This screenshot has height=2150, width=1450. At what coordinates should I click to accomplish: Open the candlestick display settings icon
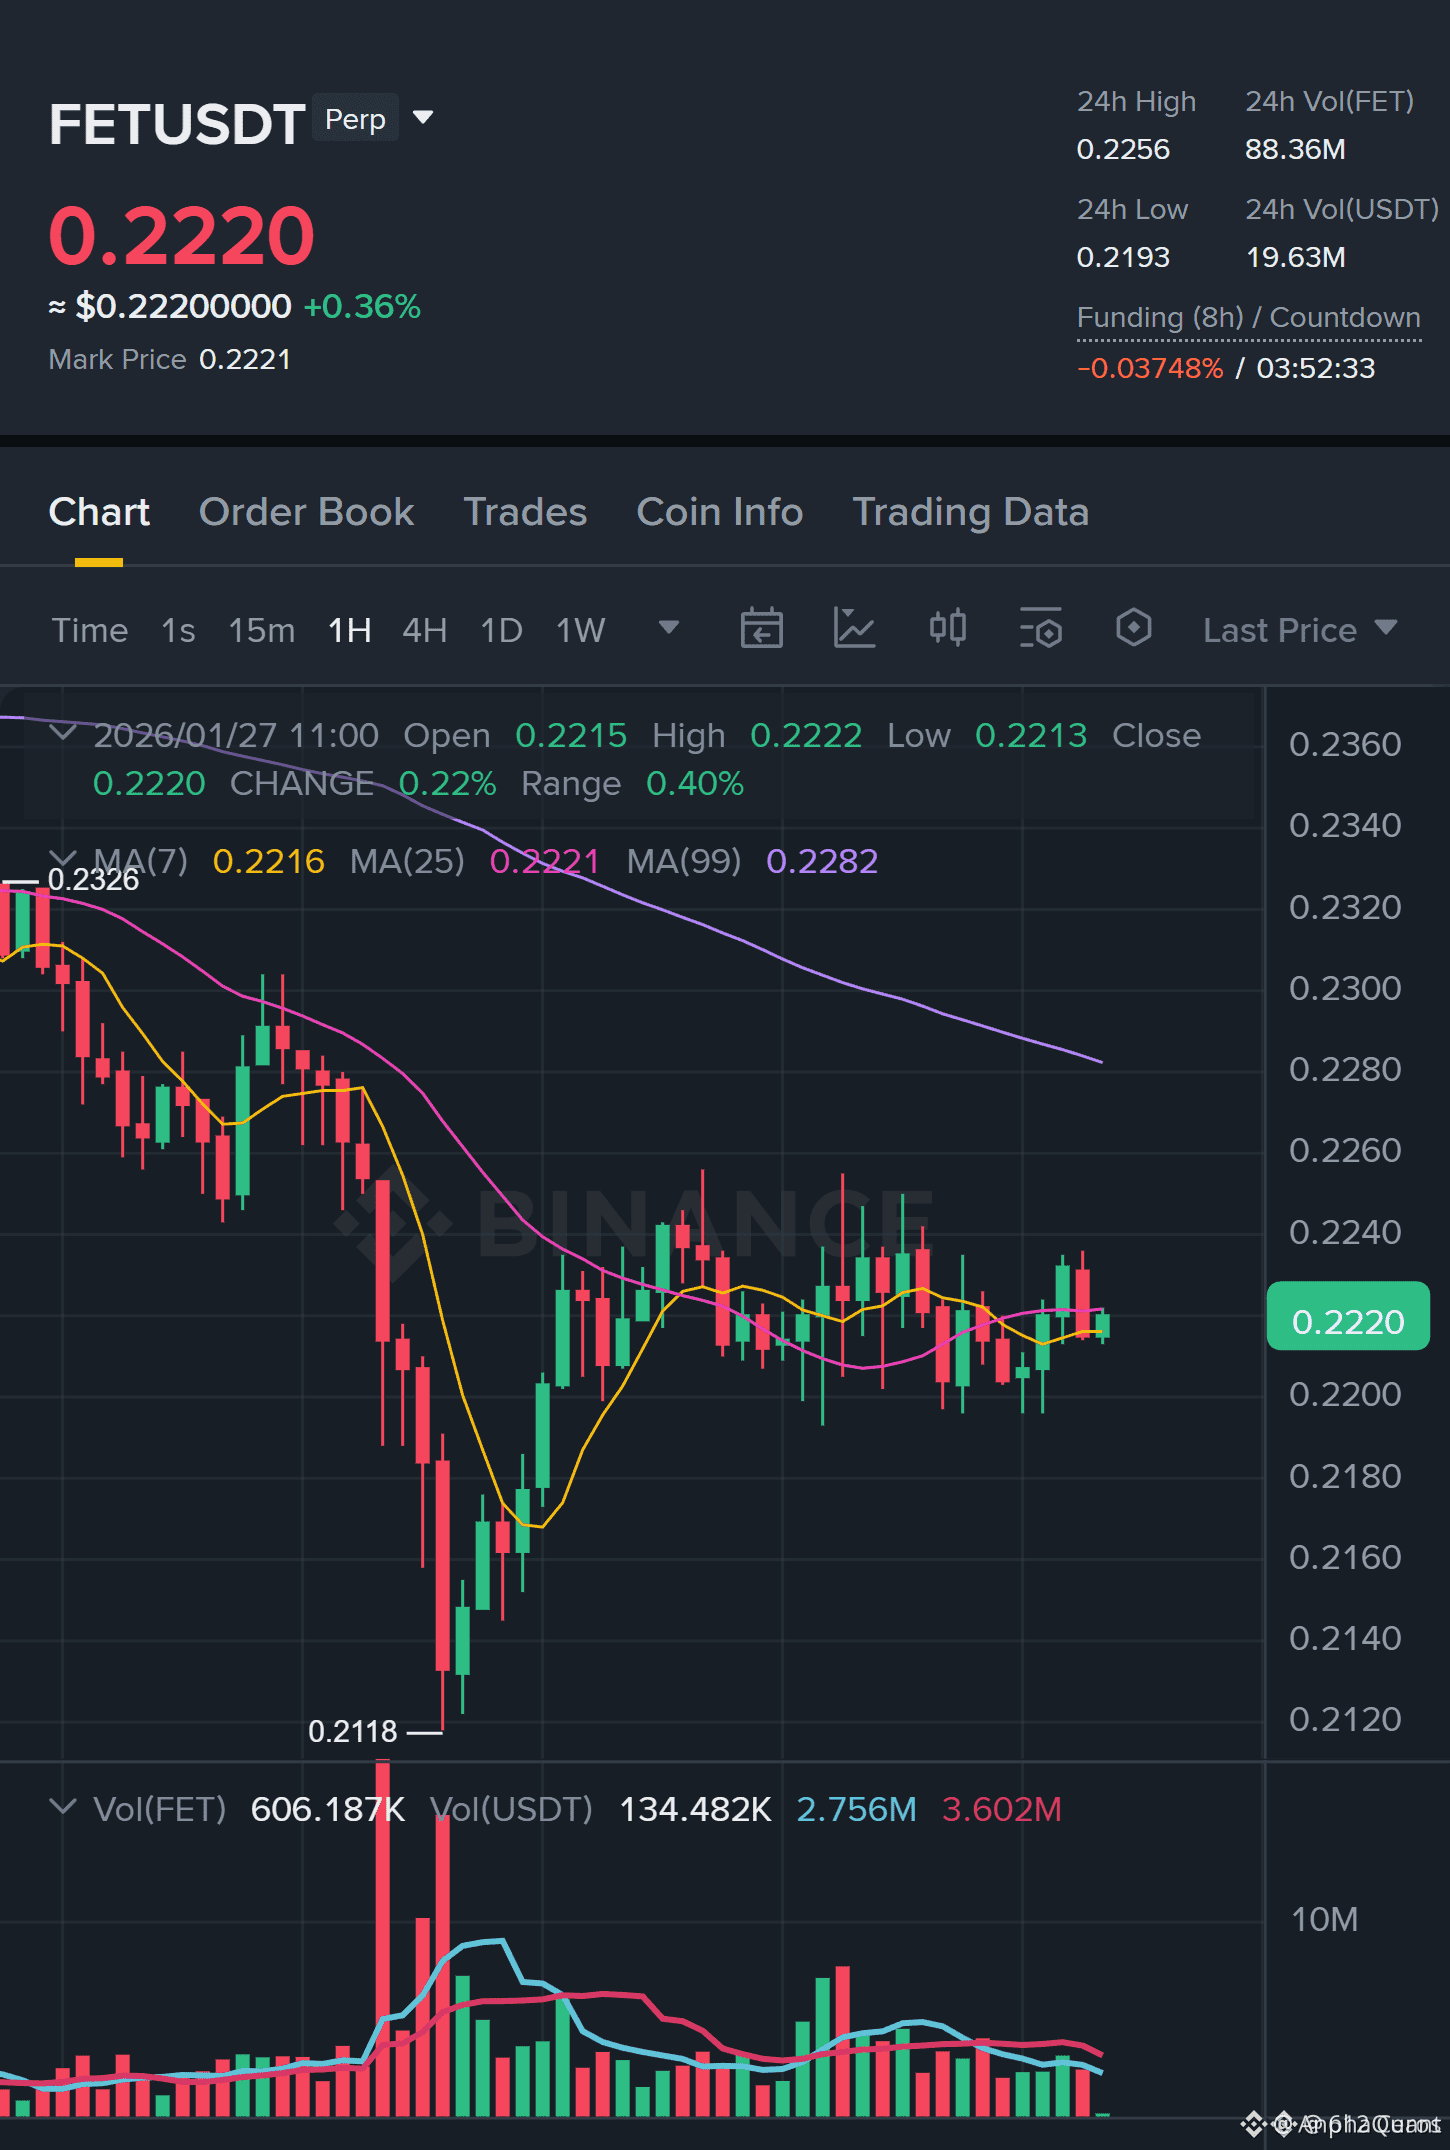[x=947, y=628]
